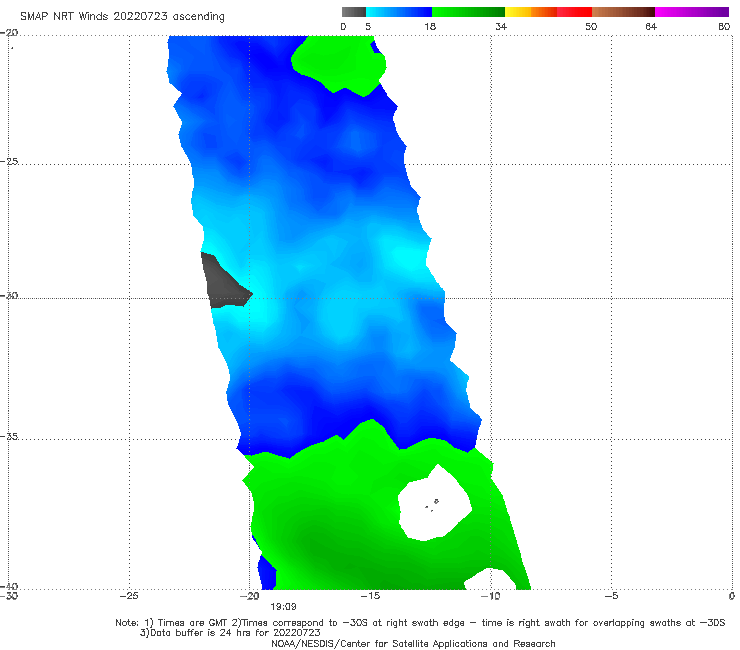The image size is (740, 650).
Task: Click the longitude label '-10' on bottom axis
Action: [490, 596]
